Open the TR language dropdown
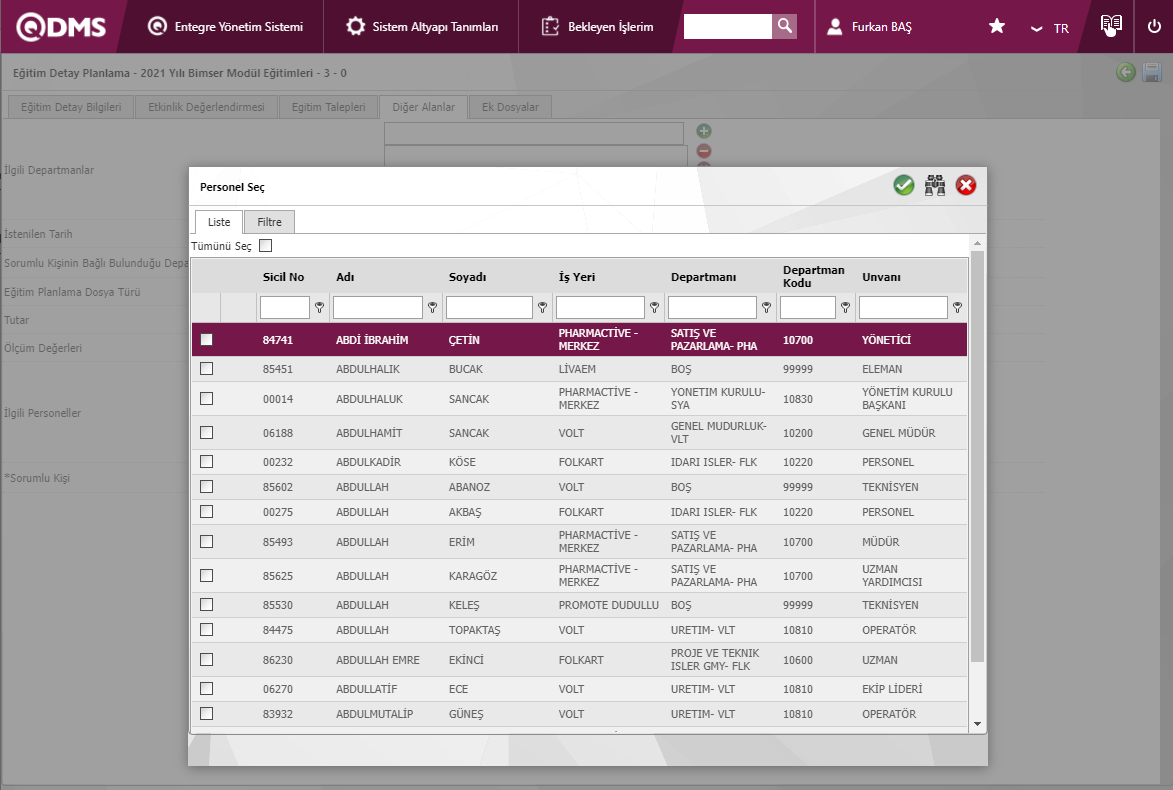 1050,28
